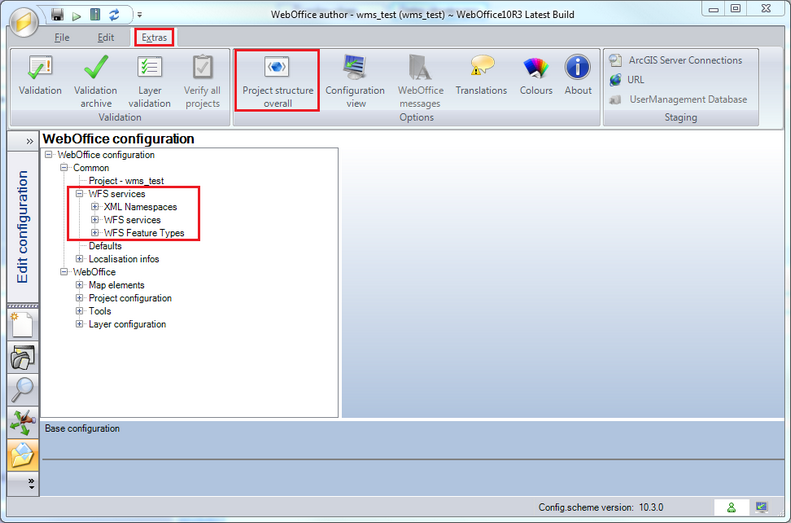
Task: Select Project - wms_test tree item
Action: [126, 181]
